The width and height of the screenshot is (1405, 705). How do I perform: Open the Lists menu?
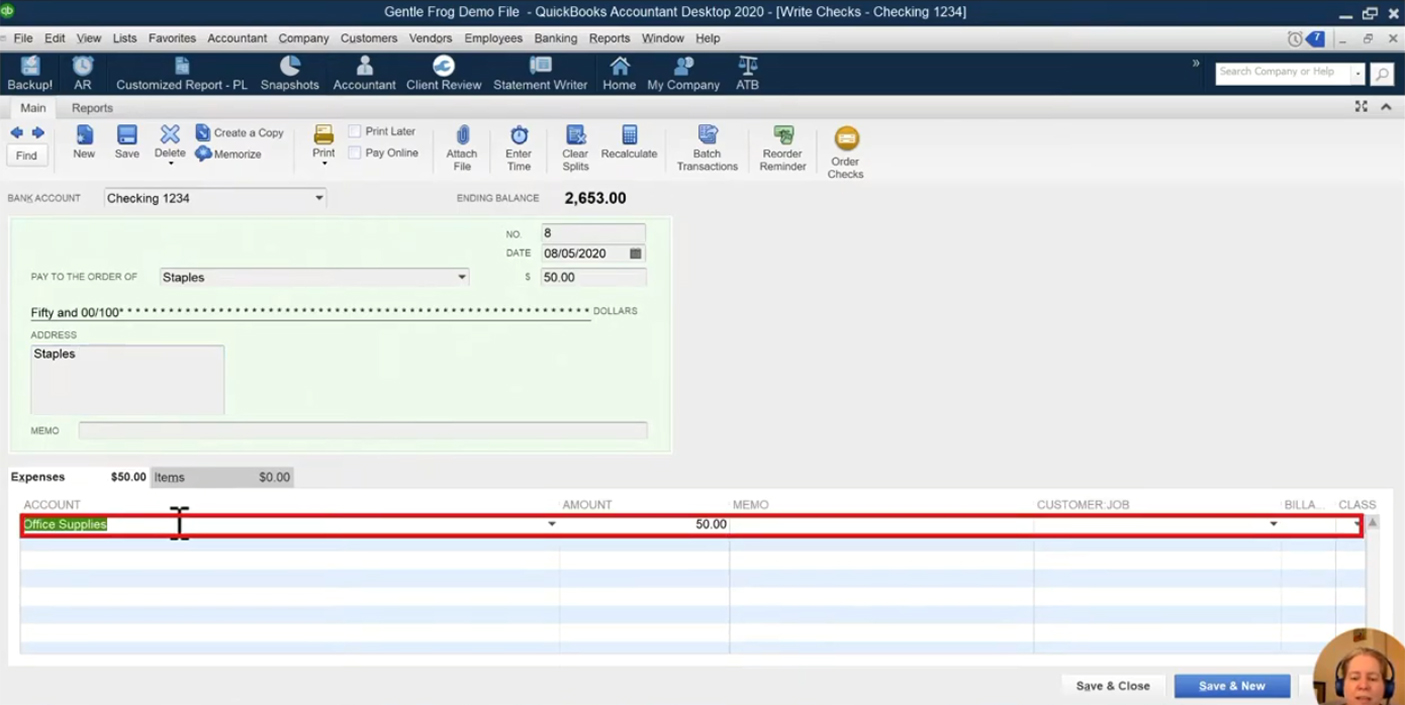tap(125, 38)
